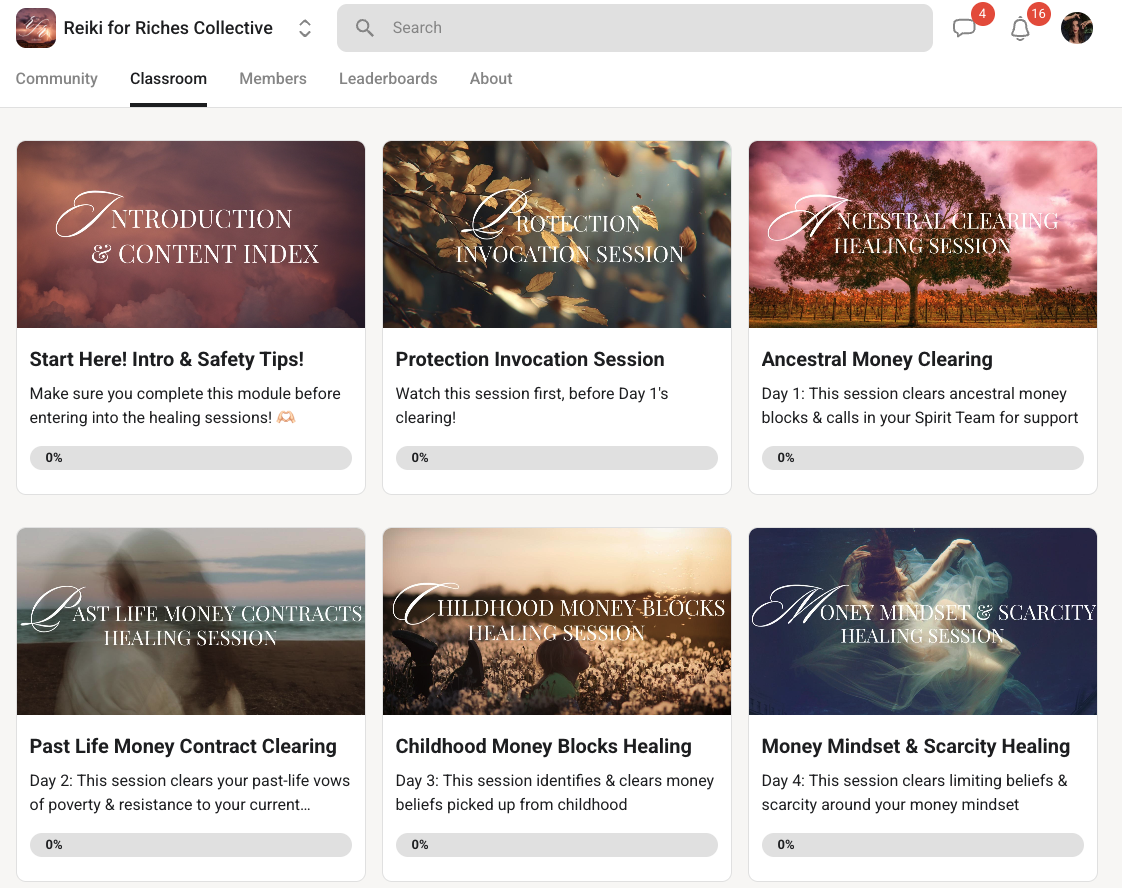
Task: Click the Reiki for Riches Collective logo
Action: pyautogui.click(x=36, y=28)
